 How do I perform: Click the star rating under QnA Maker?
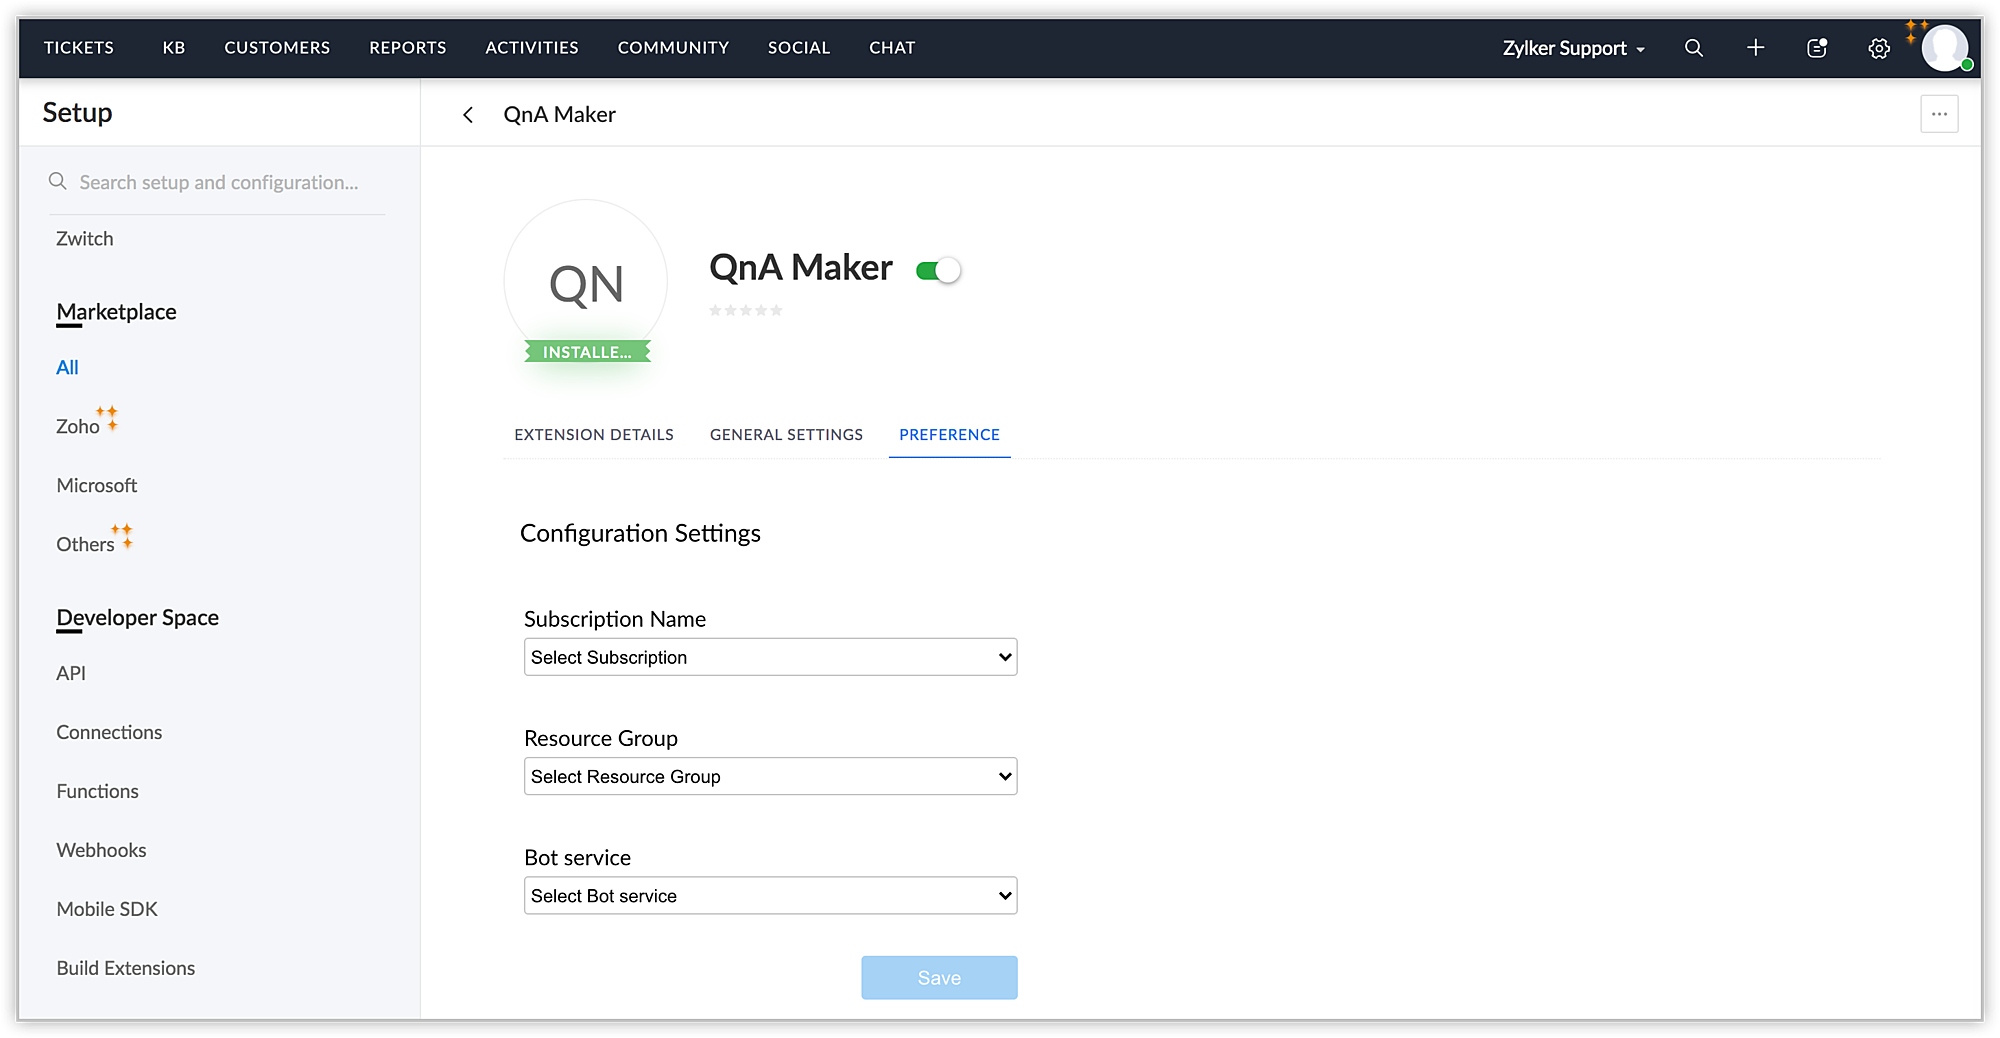[746, 310]
